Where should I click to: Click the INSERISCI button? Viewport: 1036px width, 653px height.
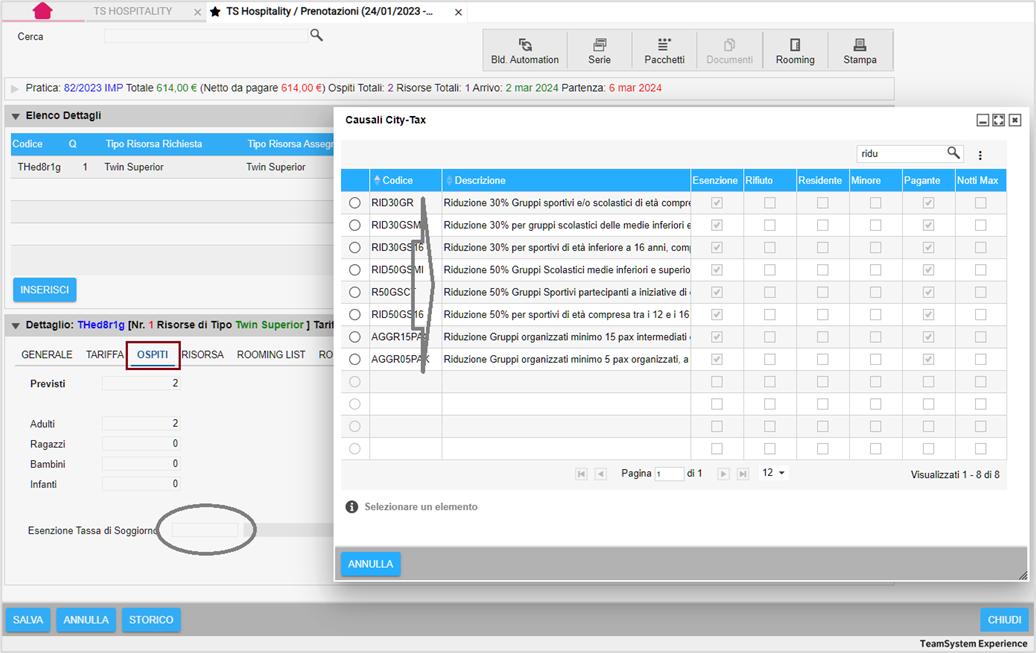(x=44, y=290)
